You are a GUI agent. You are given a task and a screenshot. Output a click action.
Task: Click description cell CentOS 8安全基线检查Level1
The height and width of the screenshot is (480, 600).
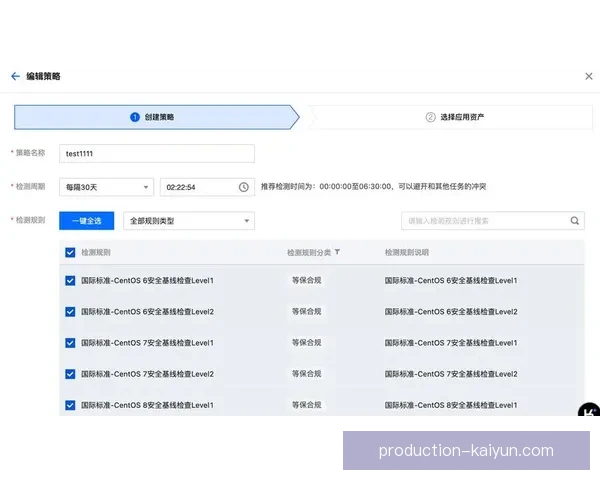[x=451, y=405]
